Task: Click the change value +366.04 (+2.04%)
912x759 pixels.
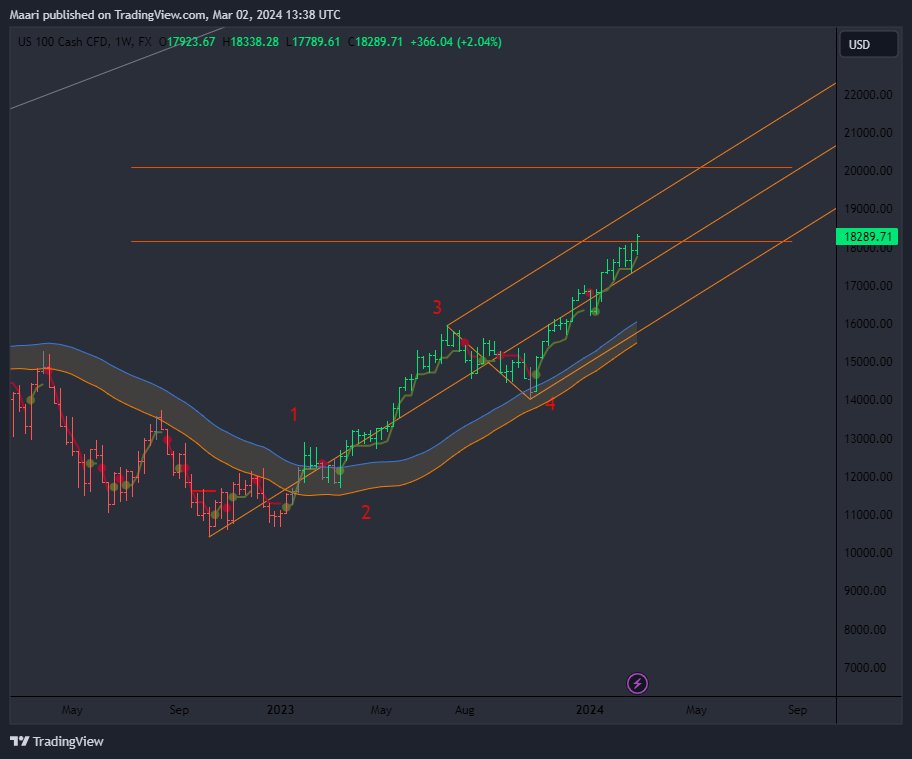Action: point(456,42)
